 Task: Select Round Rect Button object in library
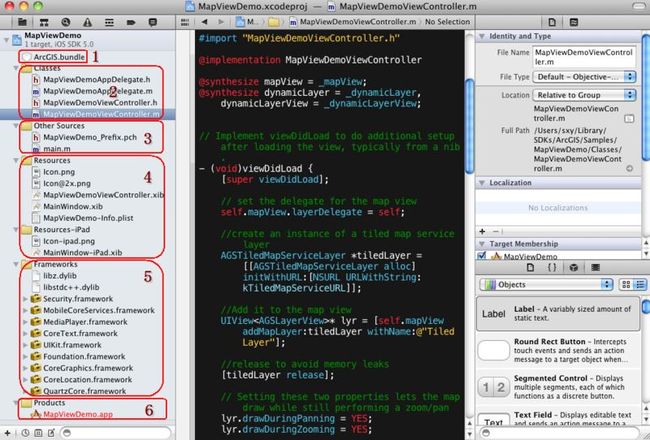tap(558, 350)
